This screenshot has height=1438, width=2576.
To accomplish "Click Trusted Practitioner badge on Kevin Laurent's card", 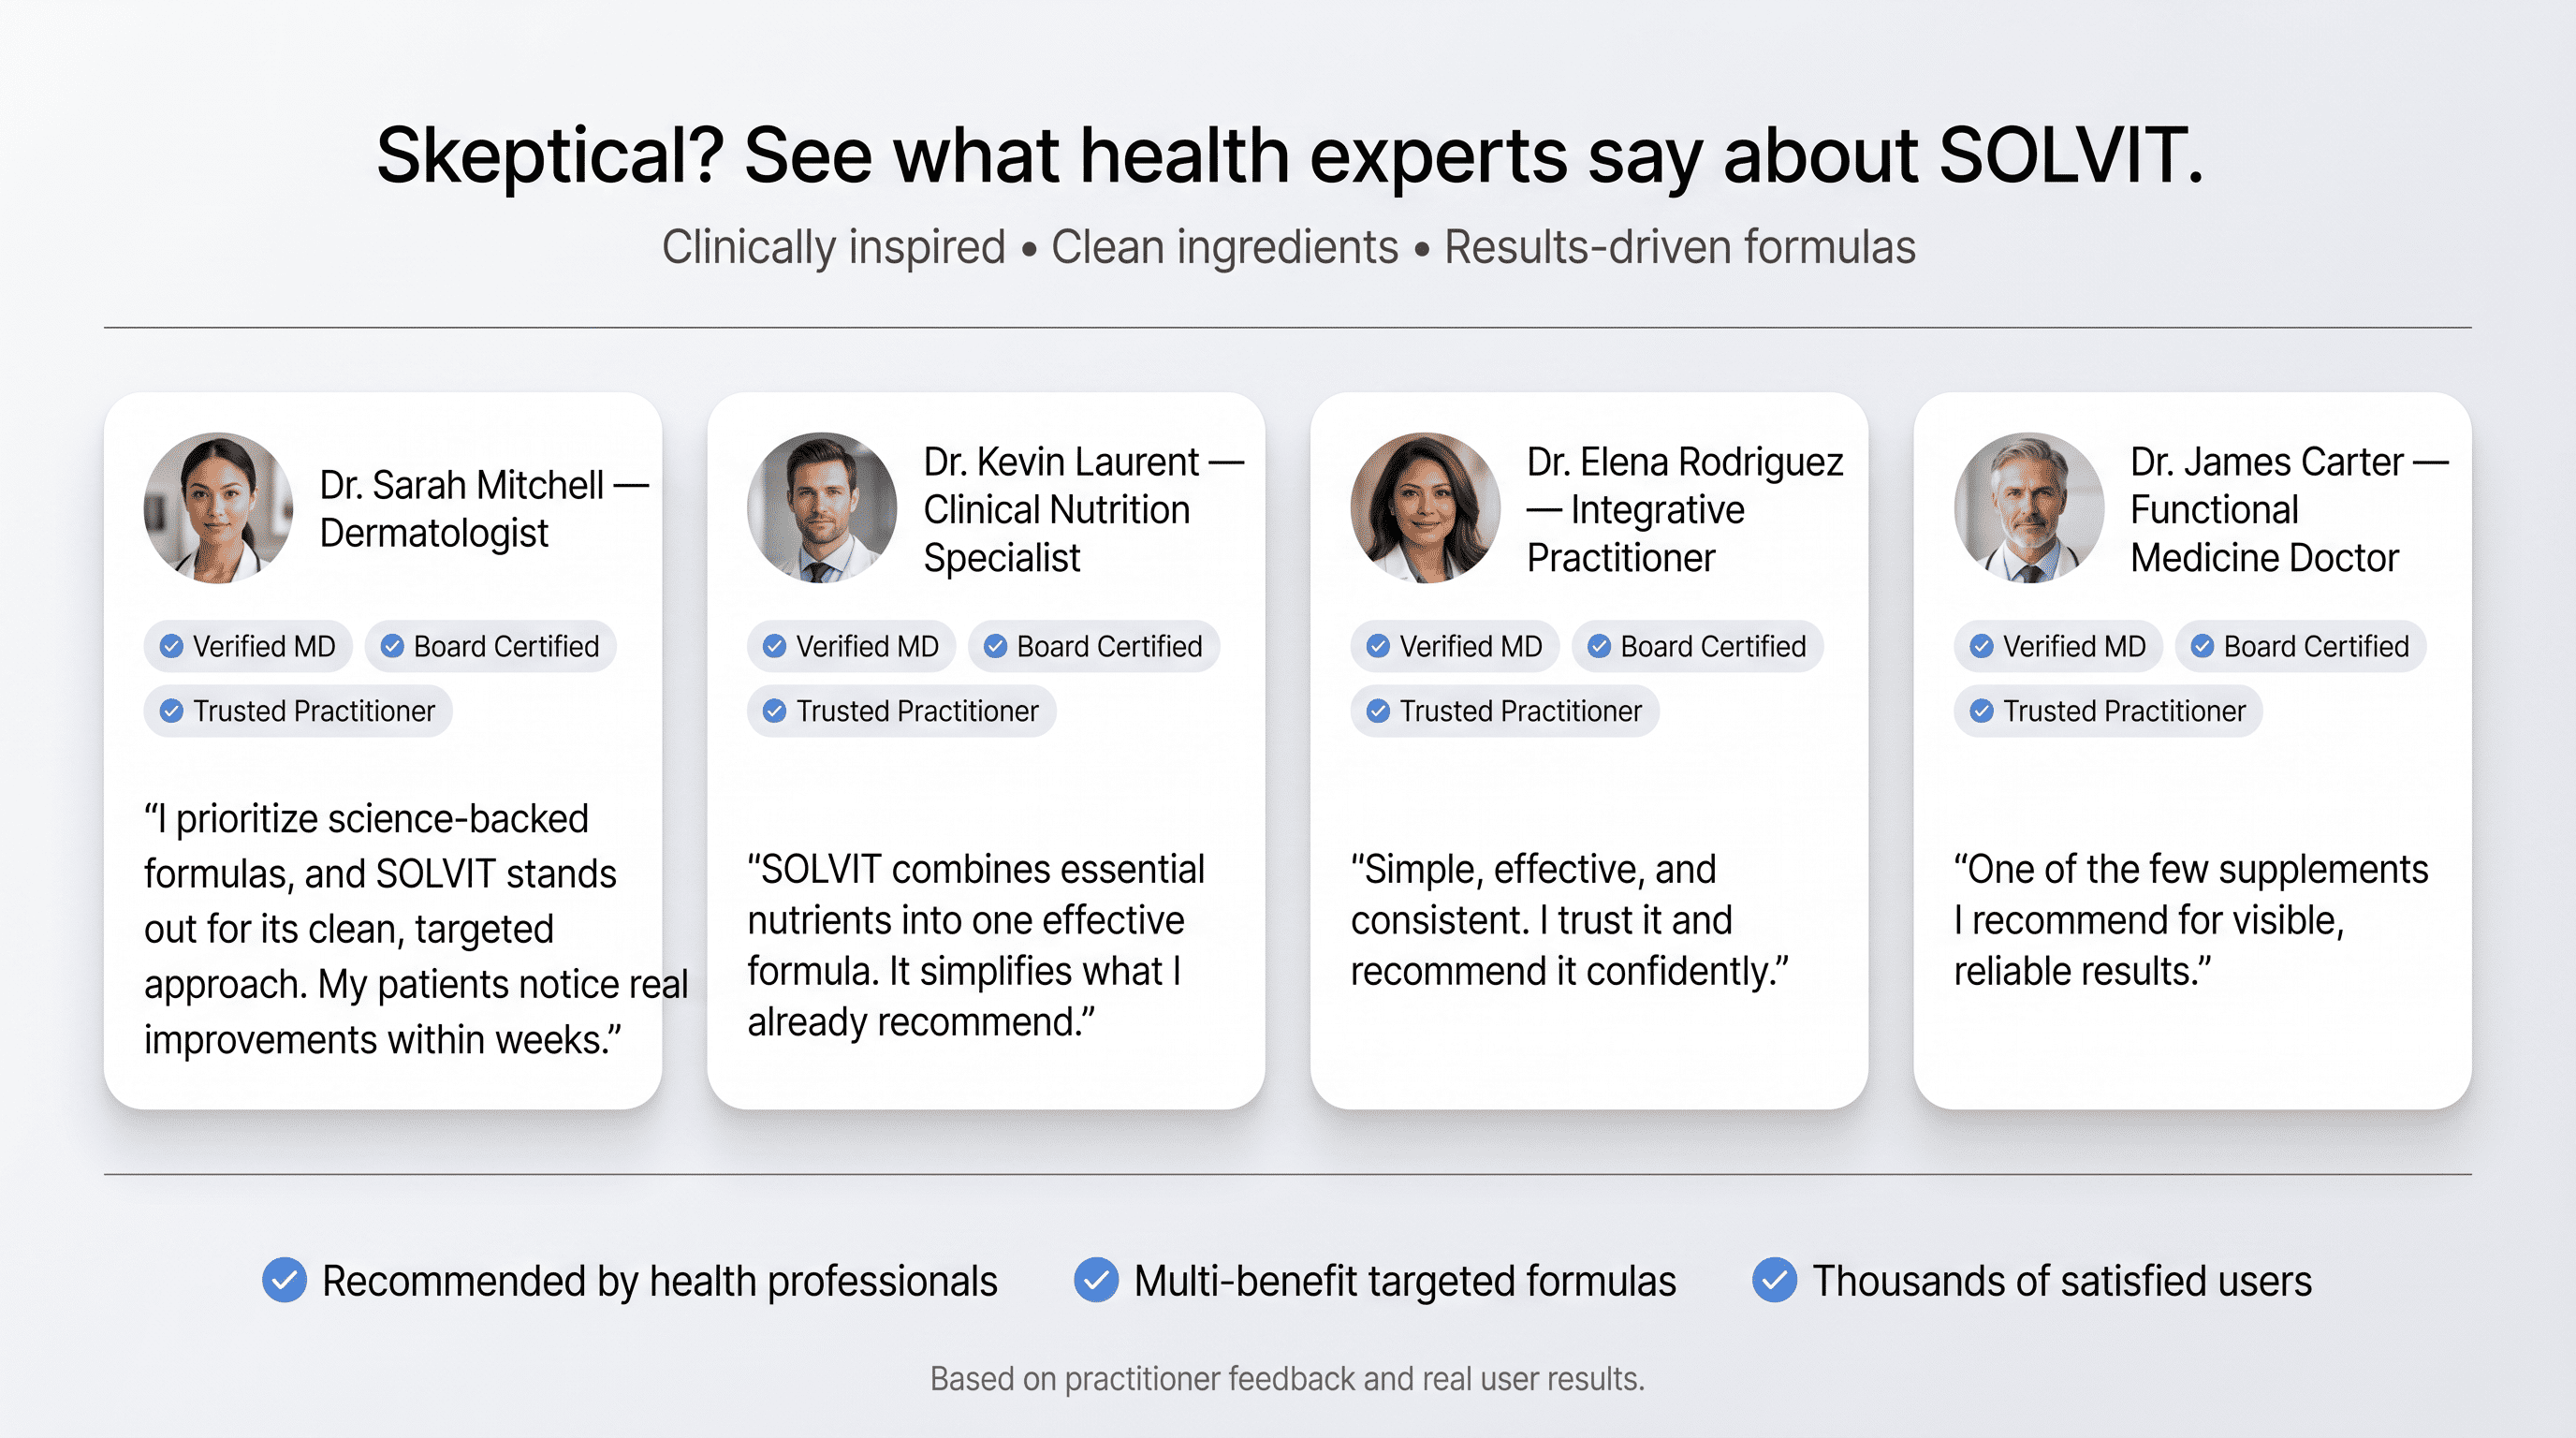I will (901, 711).
